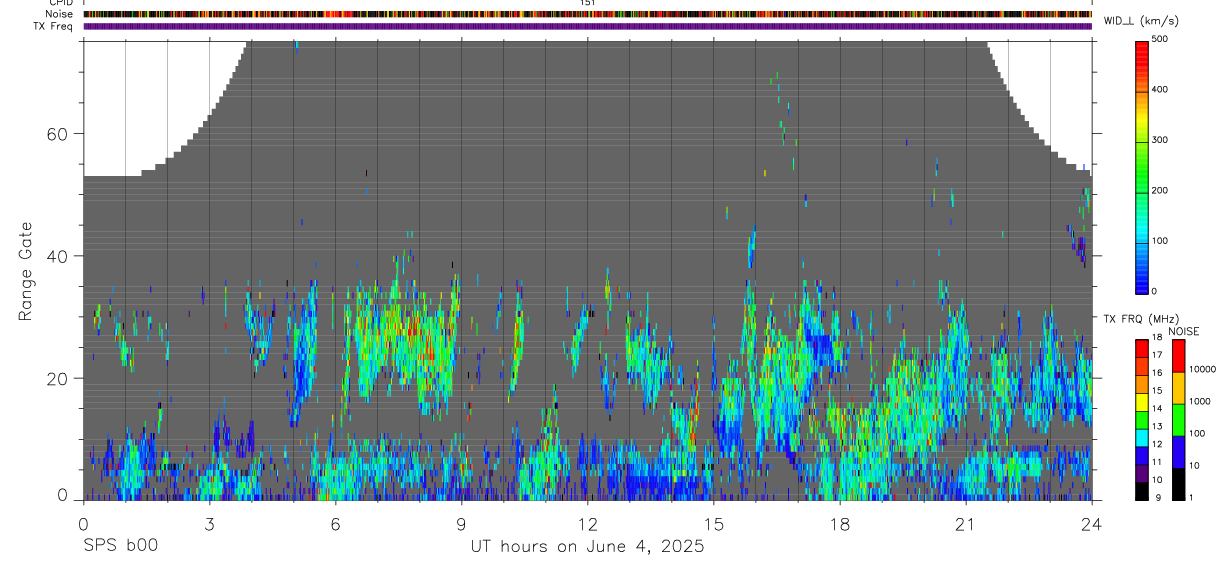
Task: Click the 'NOISE' legend title
Action: [x=1183, y=331]
